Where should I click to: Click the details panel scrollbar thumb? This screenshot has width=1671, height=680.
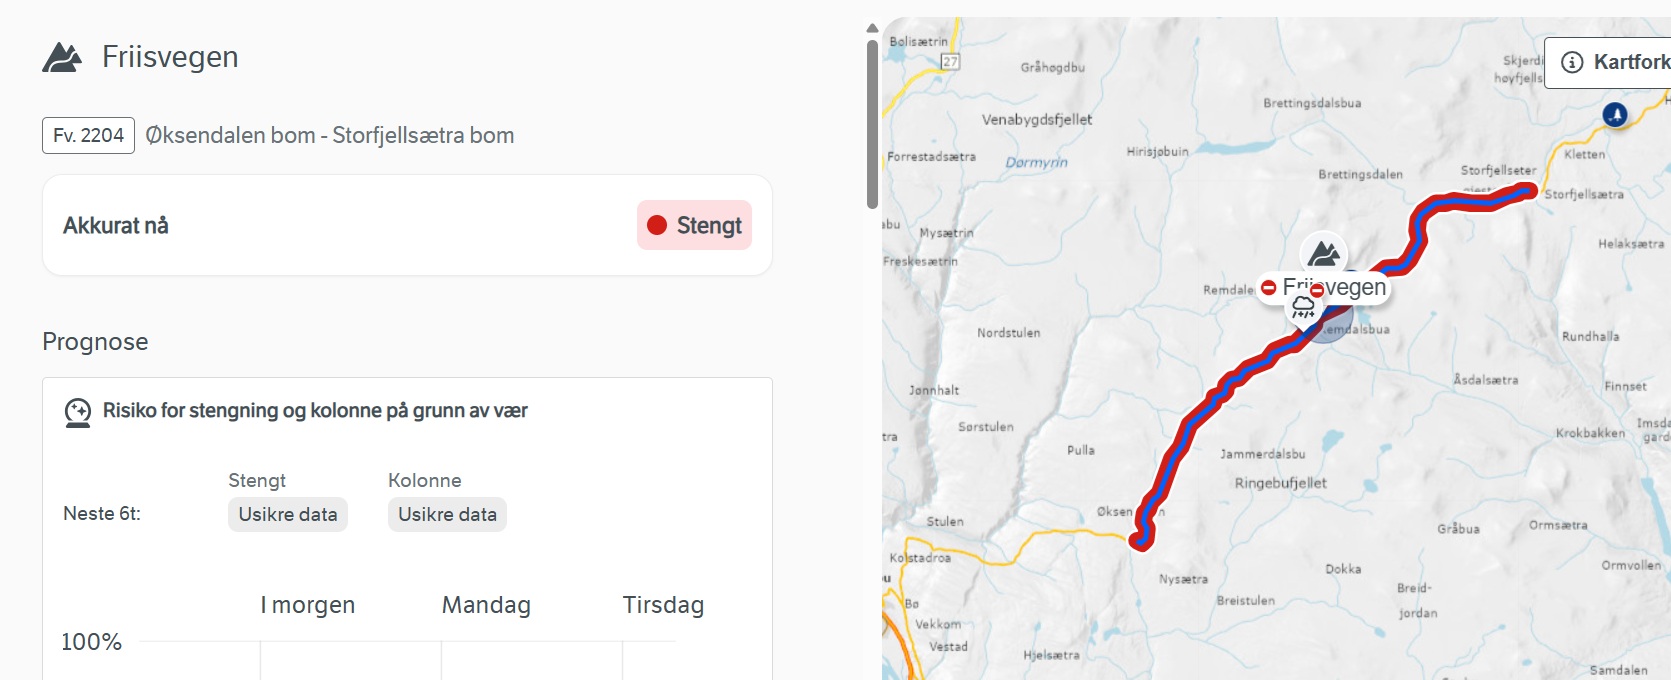click(x=872, y=123)
